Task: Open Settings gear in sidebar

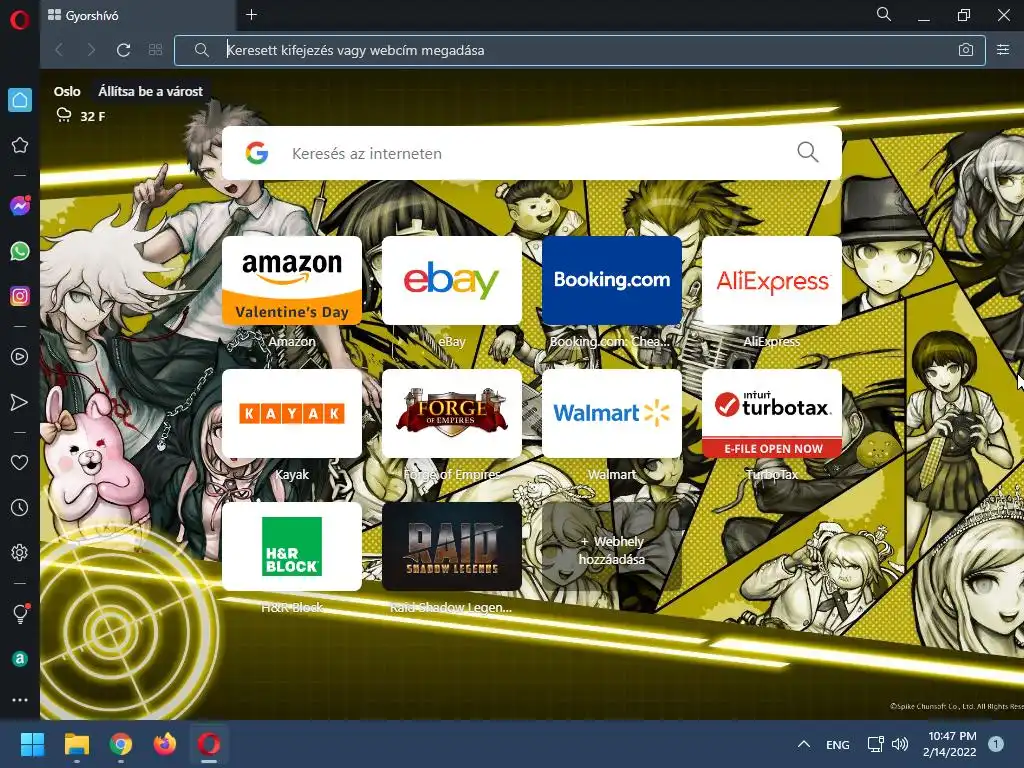Action: [x=20, y=552]
